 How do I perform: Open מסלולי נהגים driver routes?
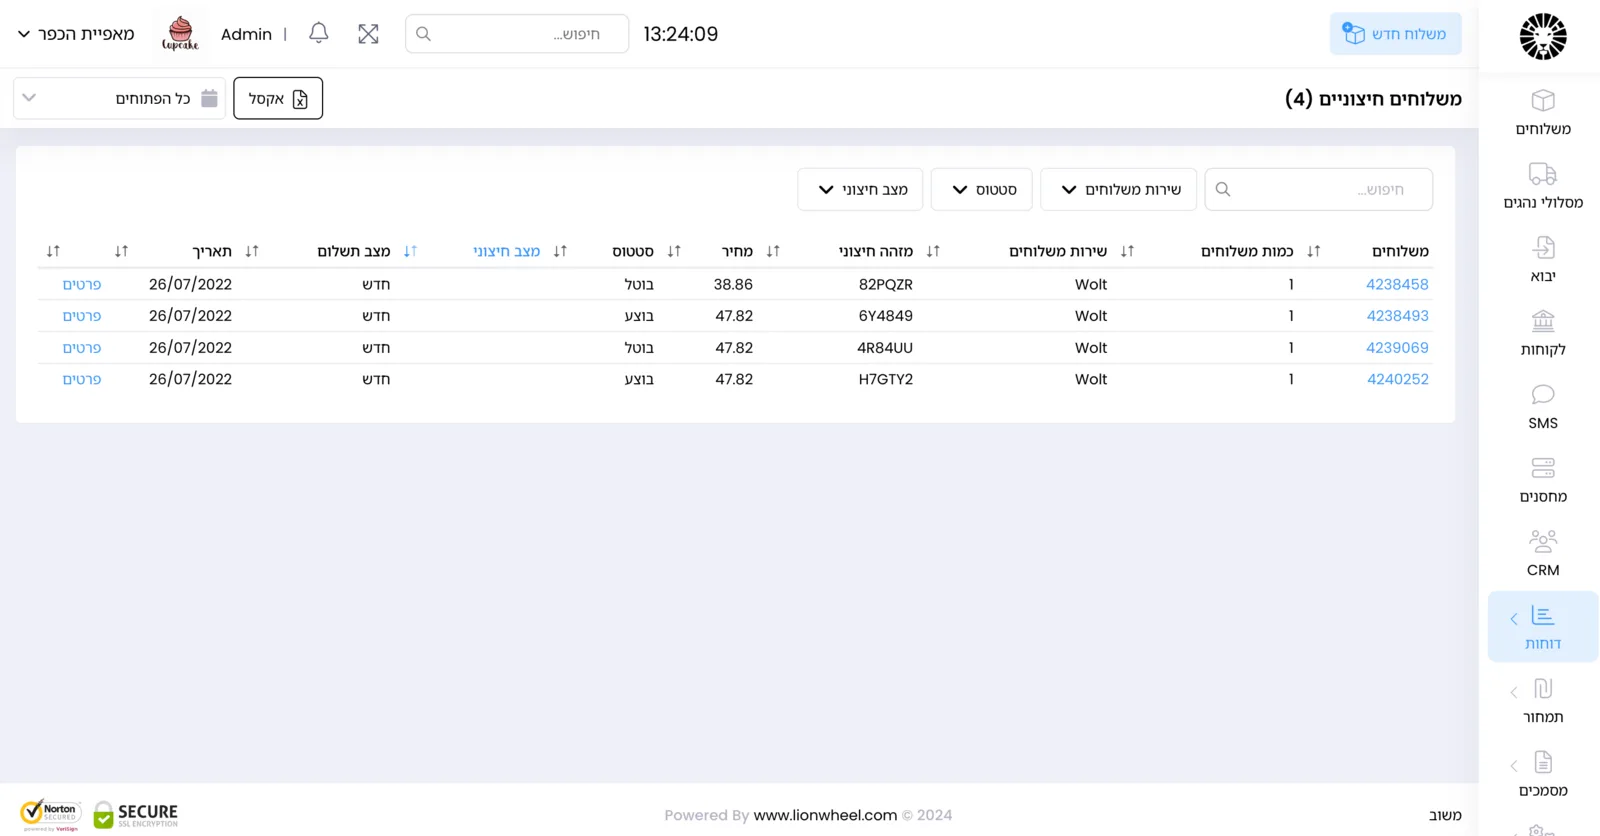click(x=1542, y=186)
